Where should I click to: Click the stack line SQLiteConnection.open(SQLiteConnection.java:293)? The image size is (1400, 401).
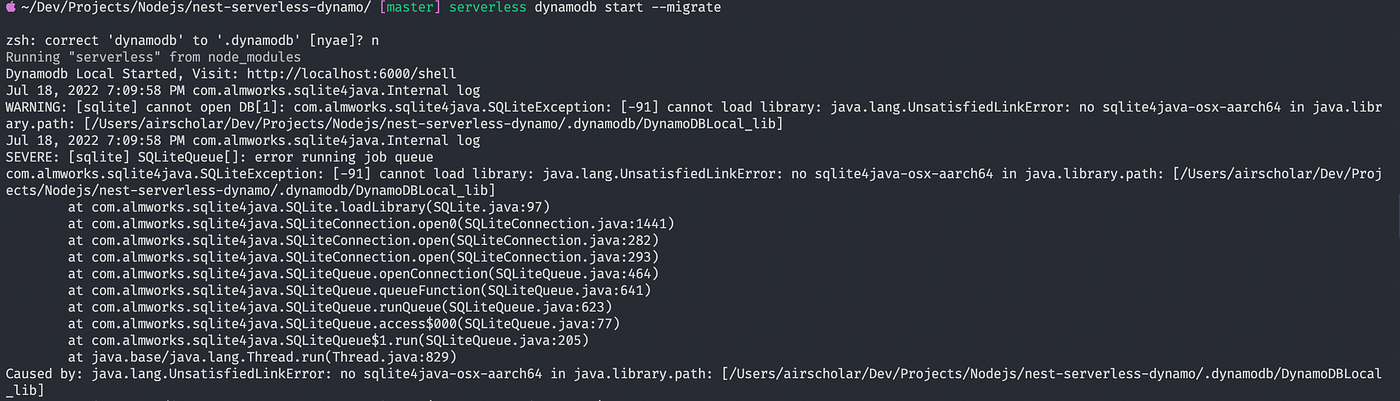point(364,256)
